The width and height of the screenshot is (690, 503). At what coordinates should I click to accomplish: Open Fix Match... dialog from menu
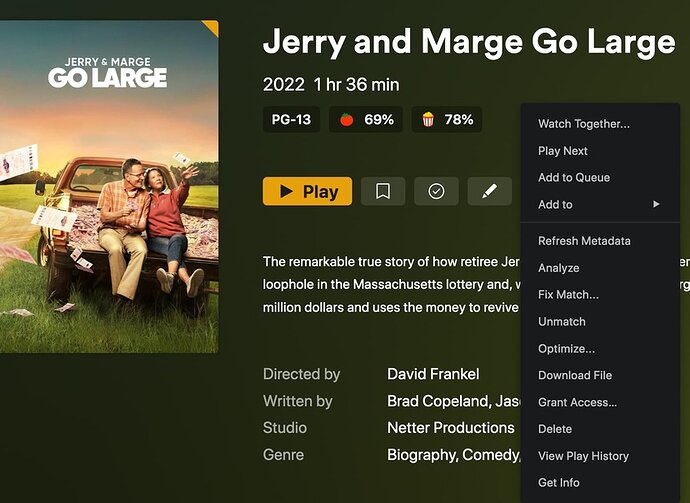(568, 295)
